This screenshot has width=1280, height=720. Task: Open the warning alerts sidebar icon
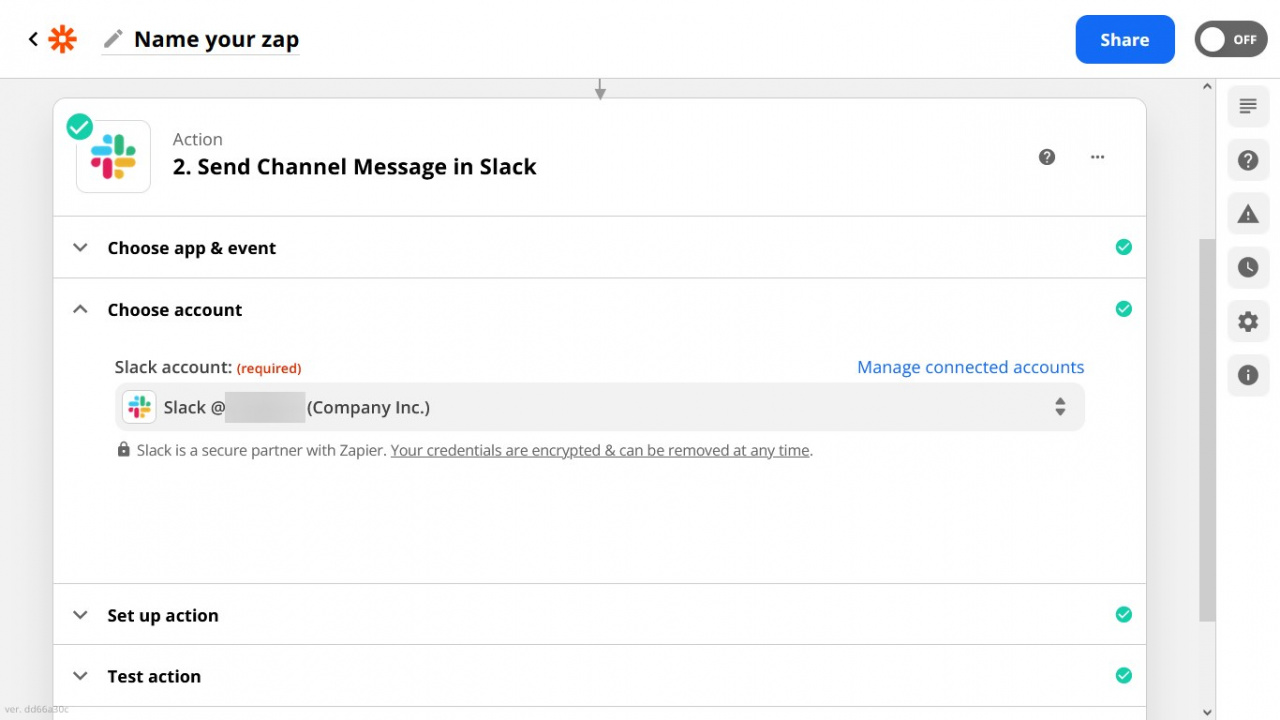[x=1248, y=214]
